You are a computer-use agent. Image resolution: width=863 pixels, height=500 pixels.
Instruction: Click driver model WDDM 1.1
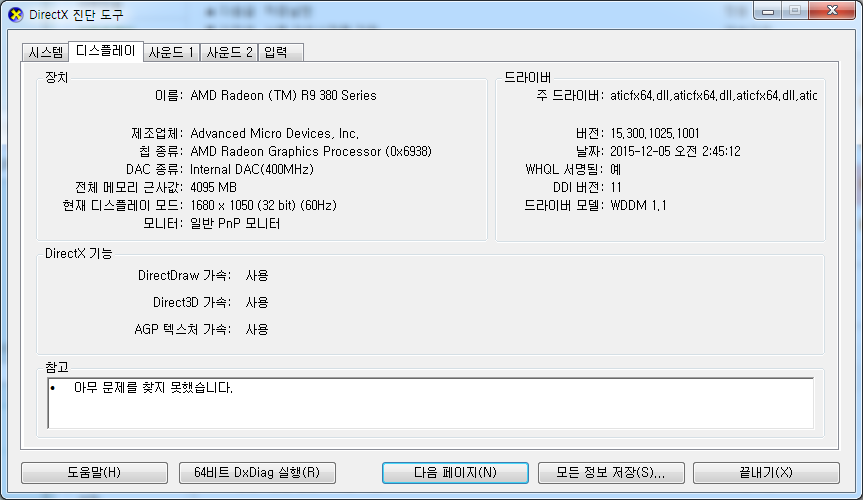638,205
